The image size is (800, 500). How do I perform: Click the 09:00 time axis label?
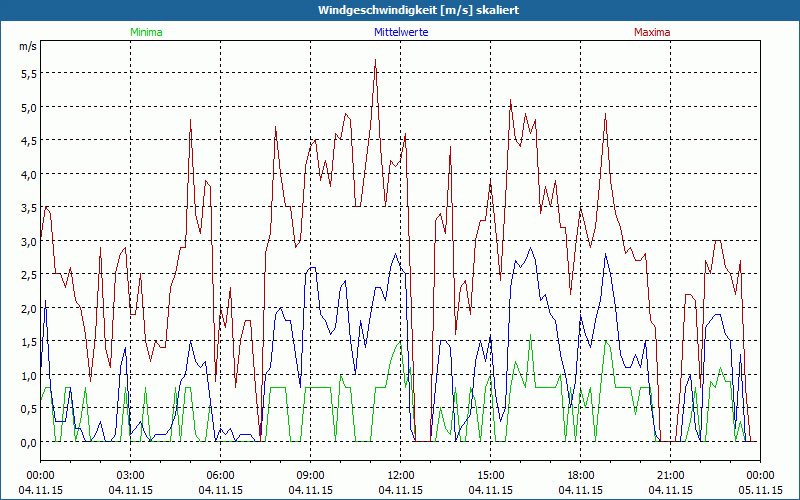(x=311, y=476)
